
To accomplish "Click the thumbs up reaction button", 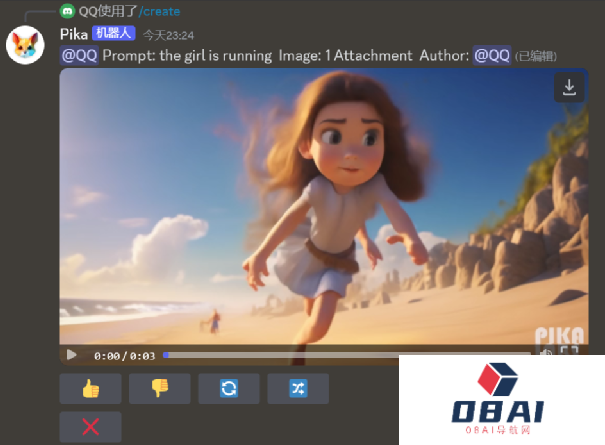I will coord(90,389).
